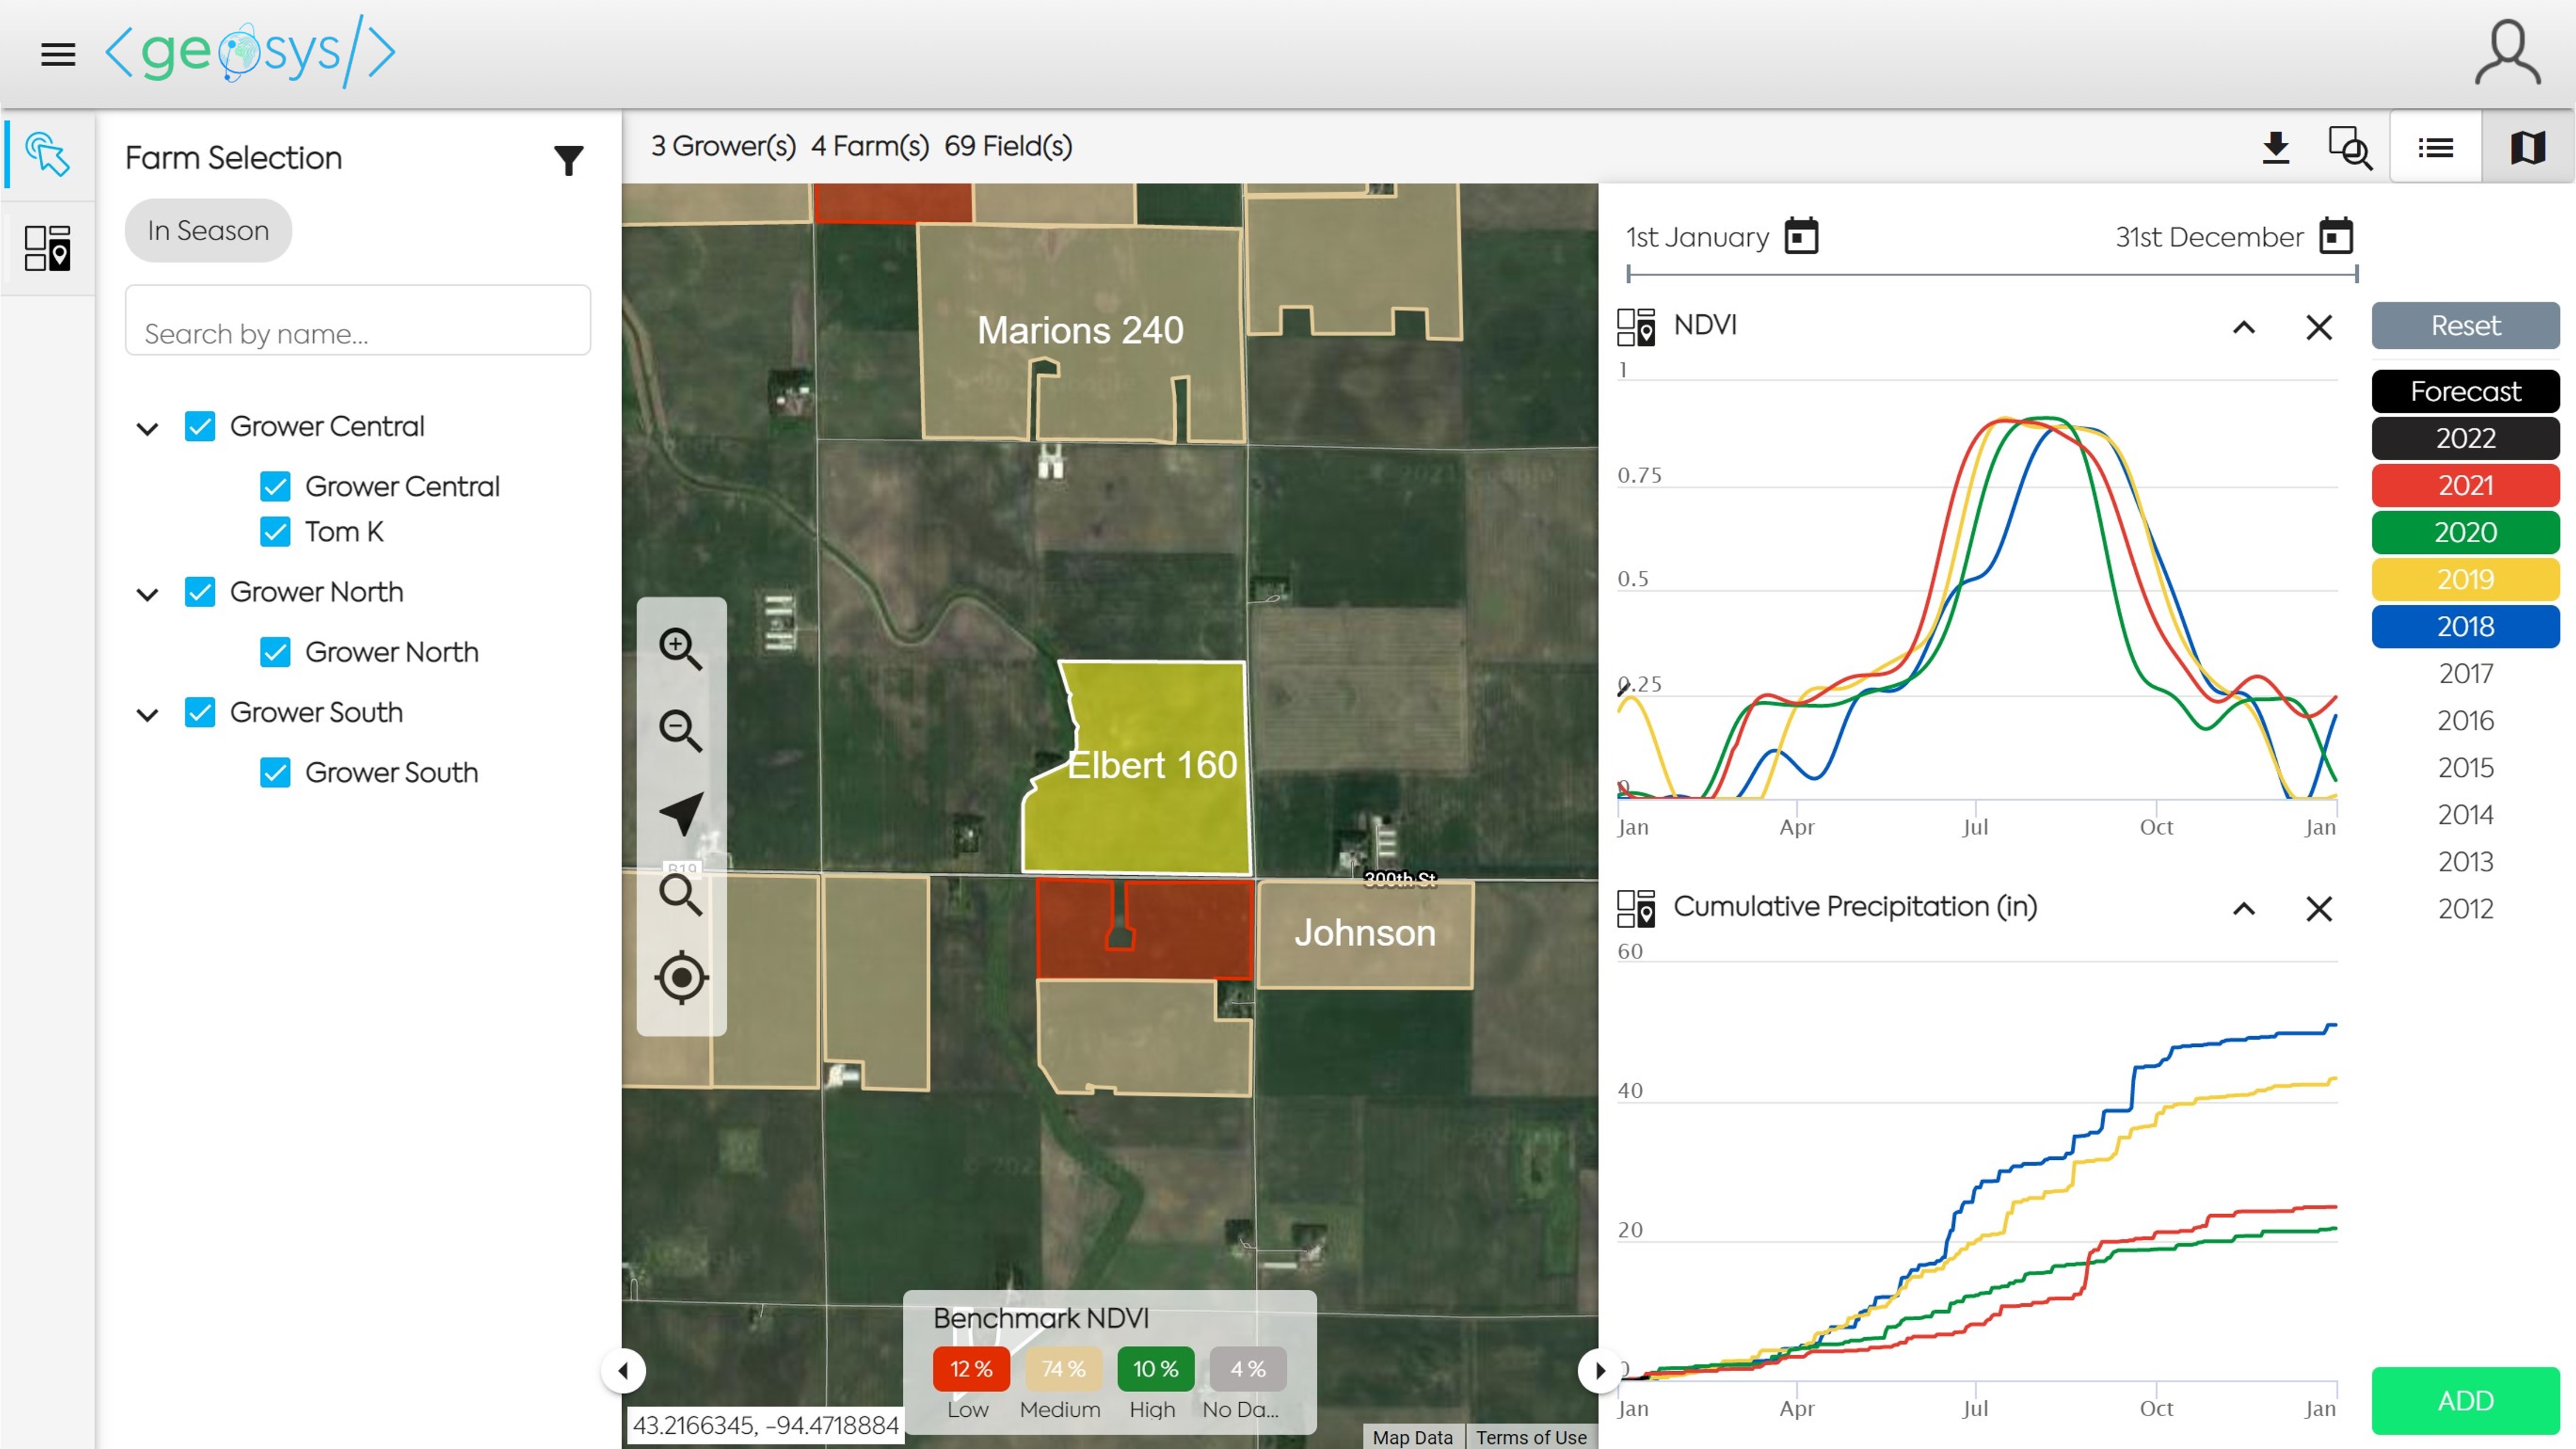Uncheck the Grower South farm checkbox
Screen dimensions: 2576x1449
275,773
